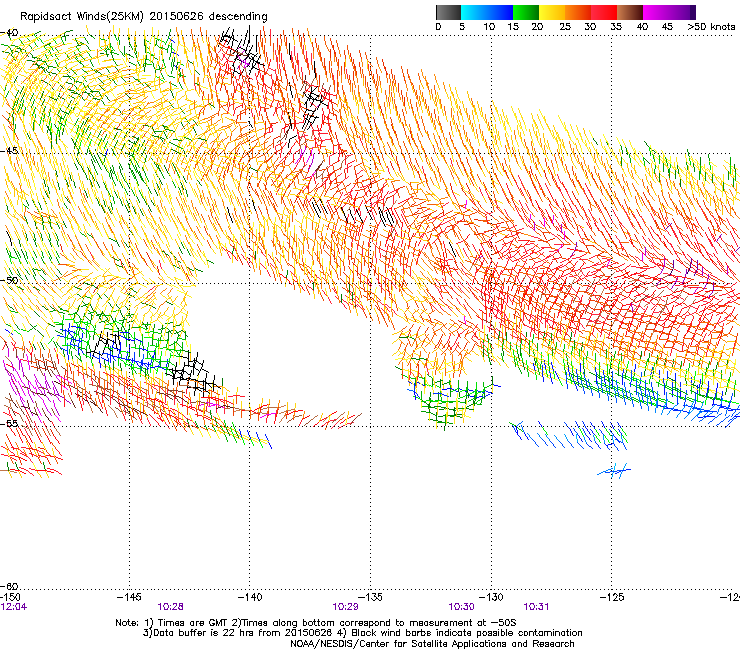The width and height of the screenshot is (740, 650).
Task: Click the -60 latitude axis label
Action: pyautogui.click(x=9, y=586)
